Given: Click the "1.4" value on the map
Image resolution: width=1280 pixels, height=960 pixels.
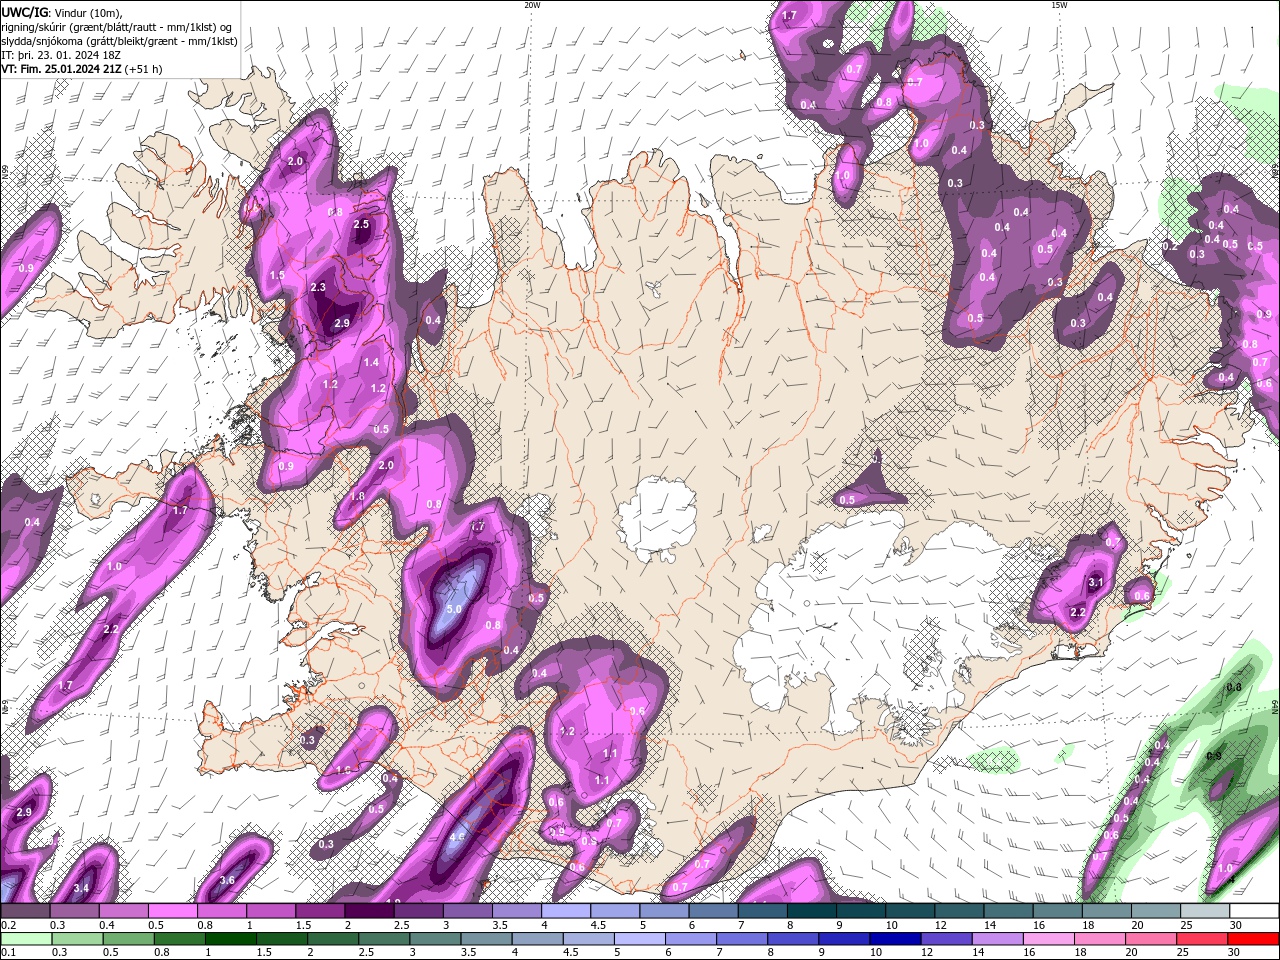Looking at the screenshot, I should (371, 362).
